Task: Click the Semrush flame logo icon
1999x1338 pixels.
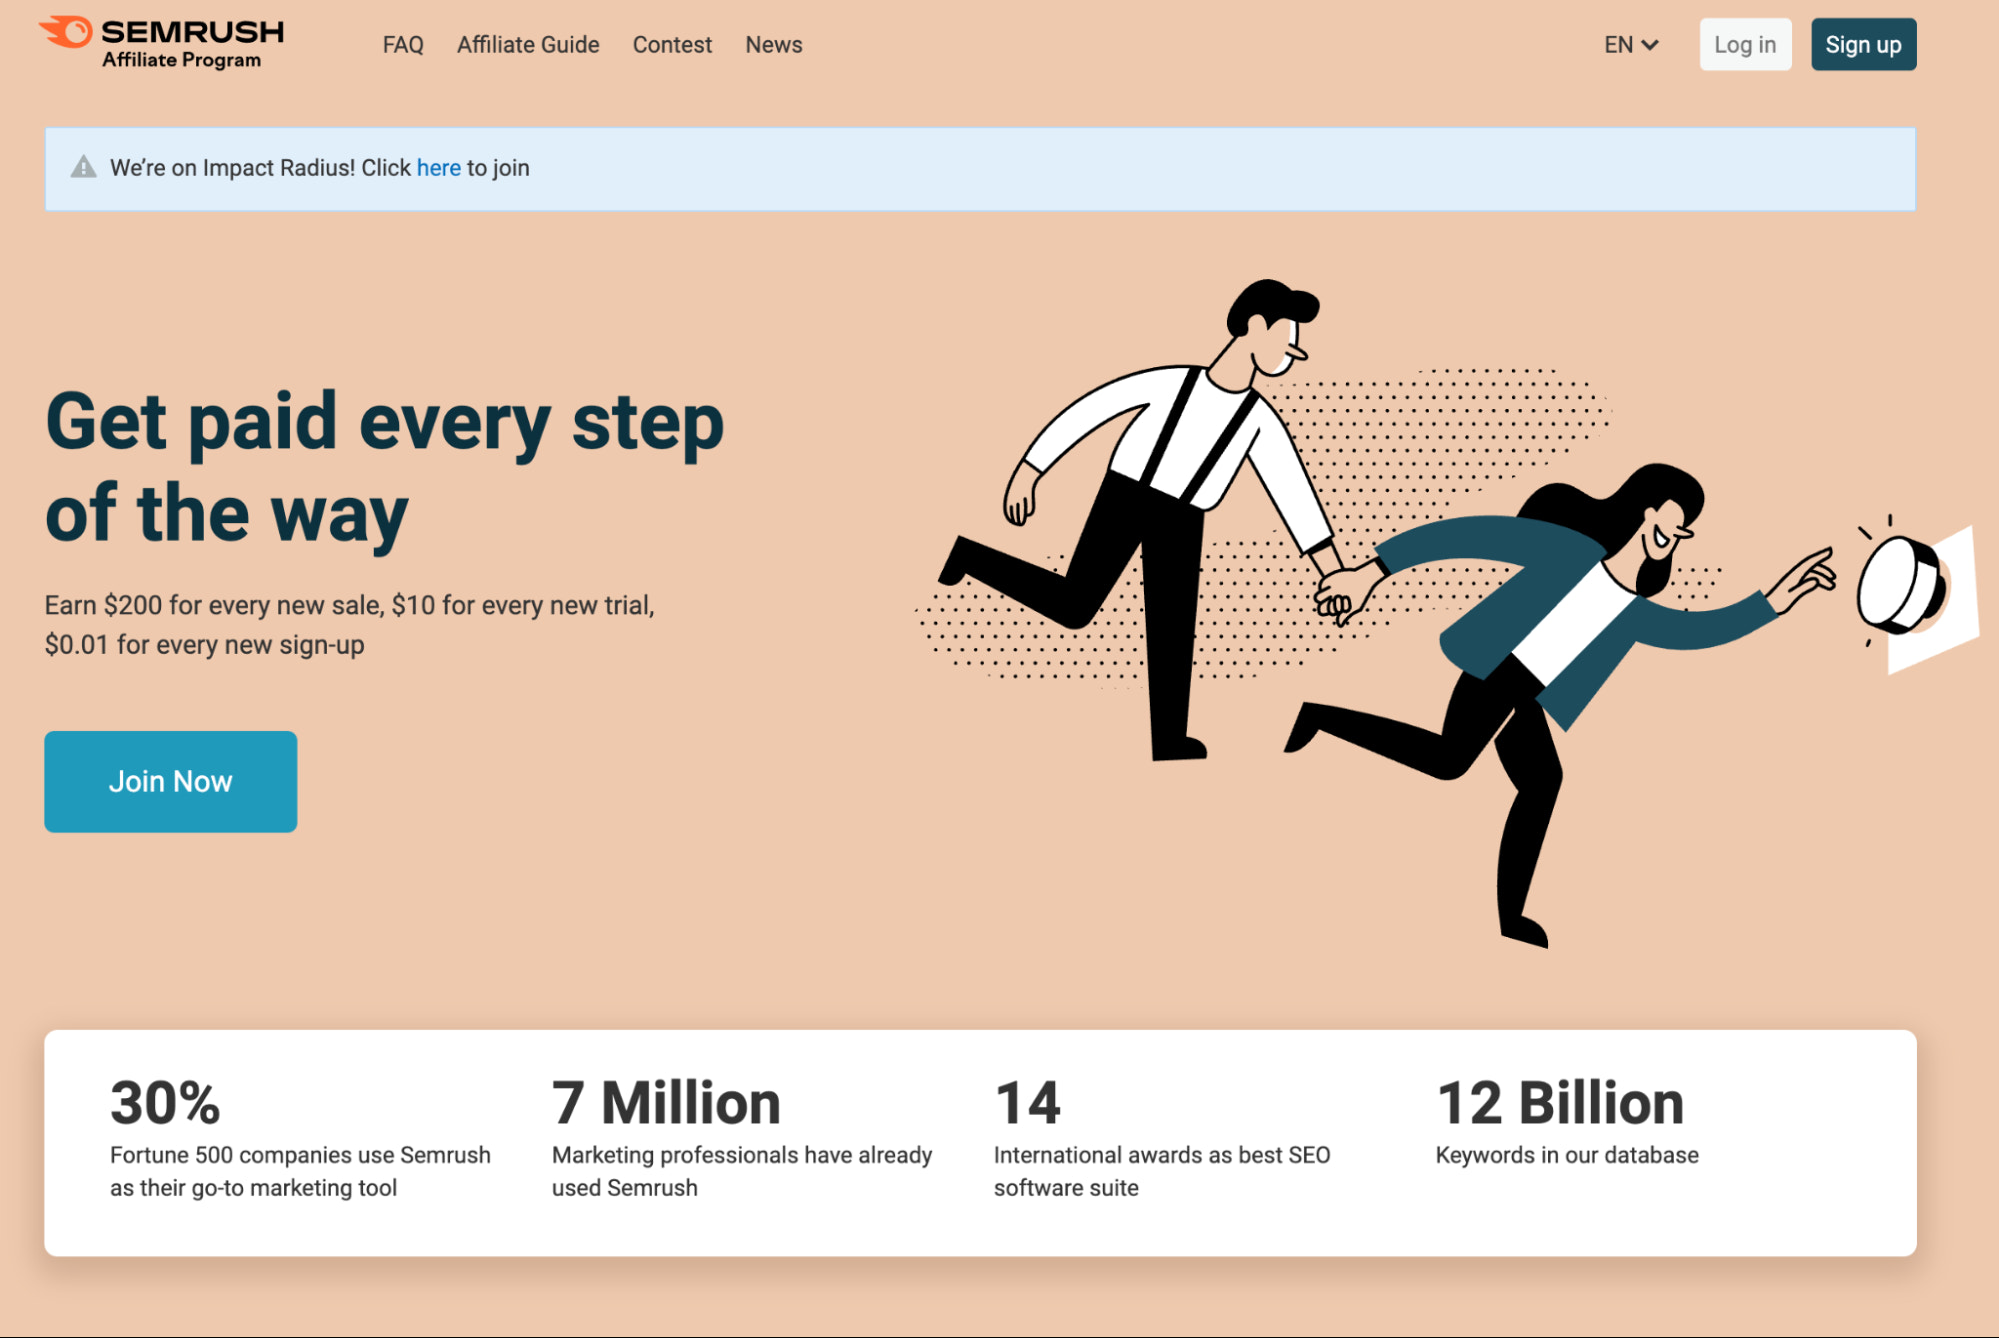Action: tap(64, 33)
